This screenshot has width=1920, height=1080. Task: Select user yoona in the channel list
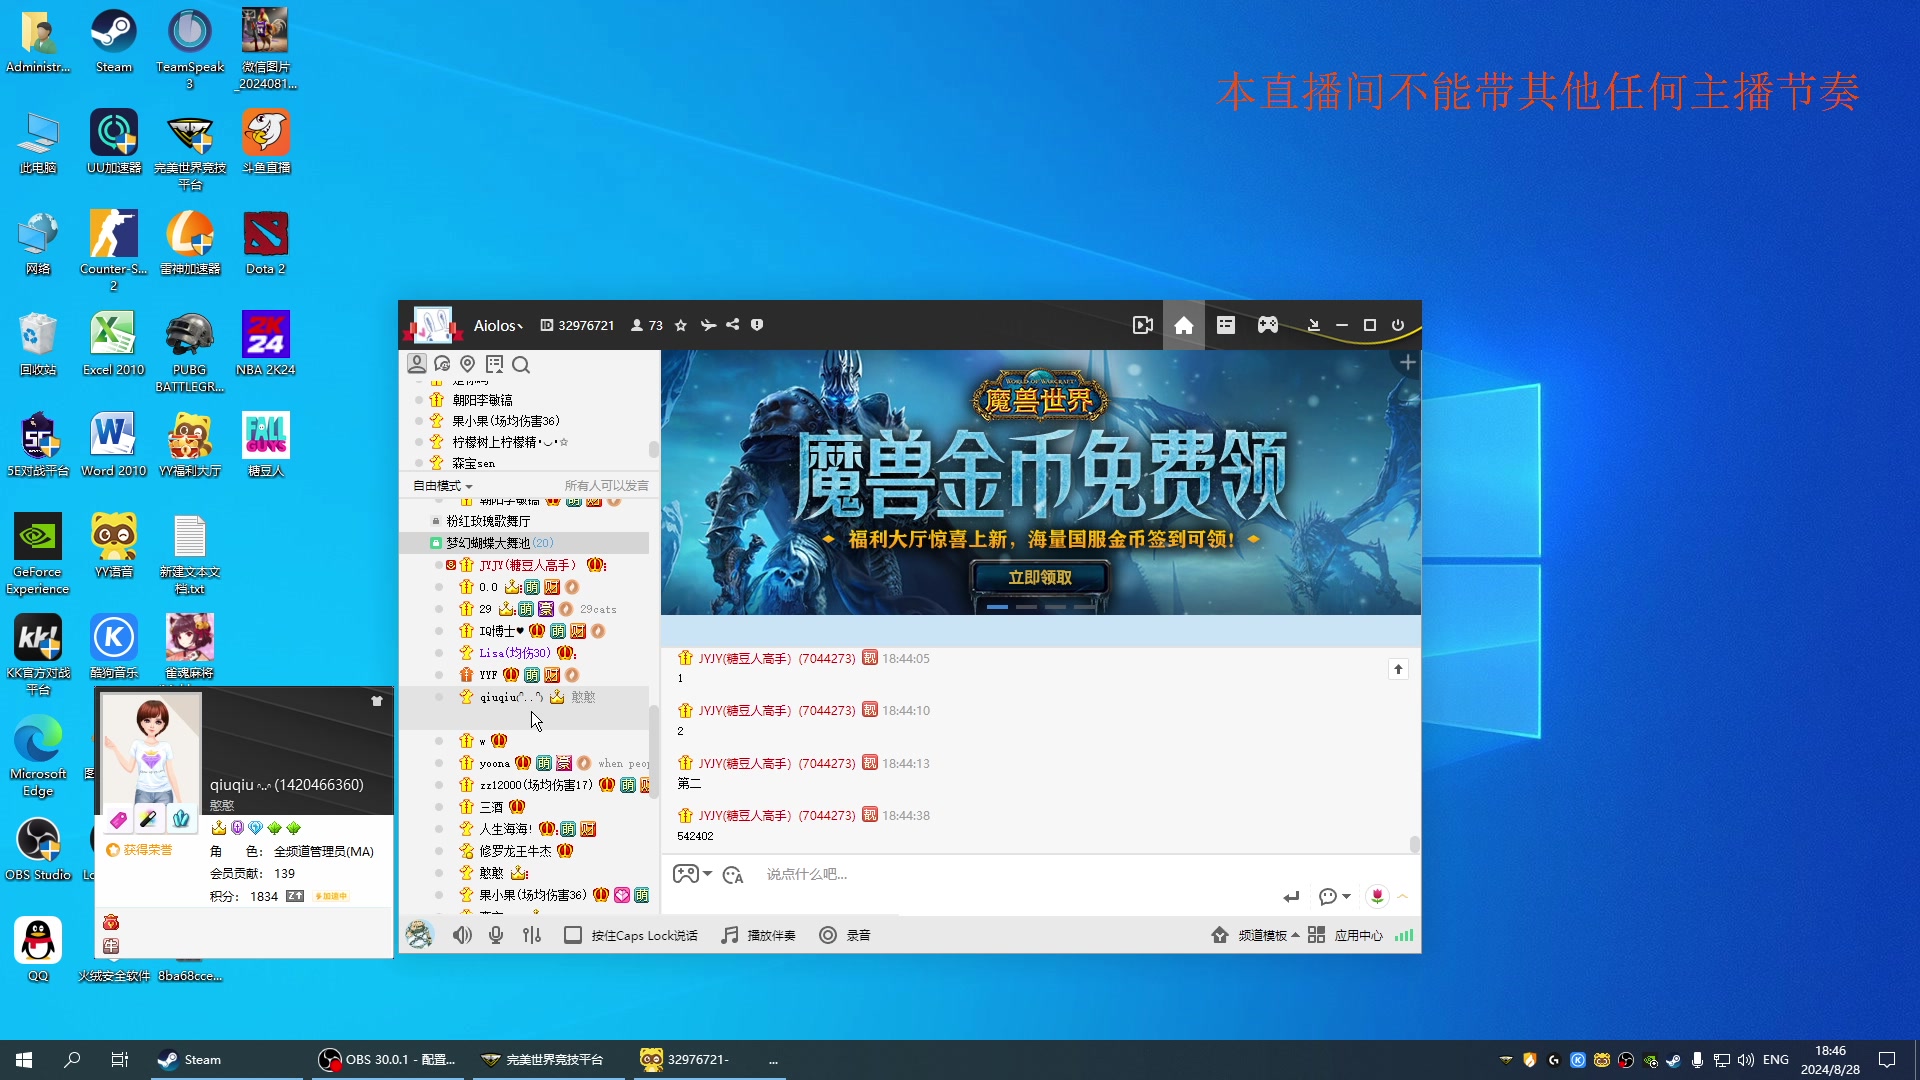494,763
